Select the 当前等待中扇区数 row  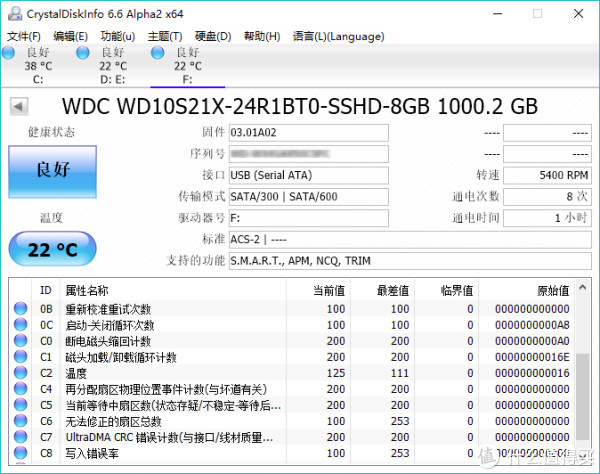point(292,405)
